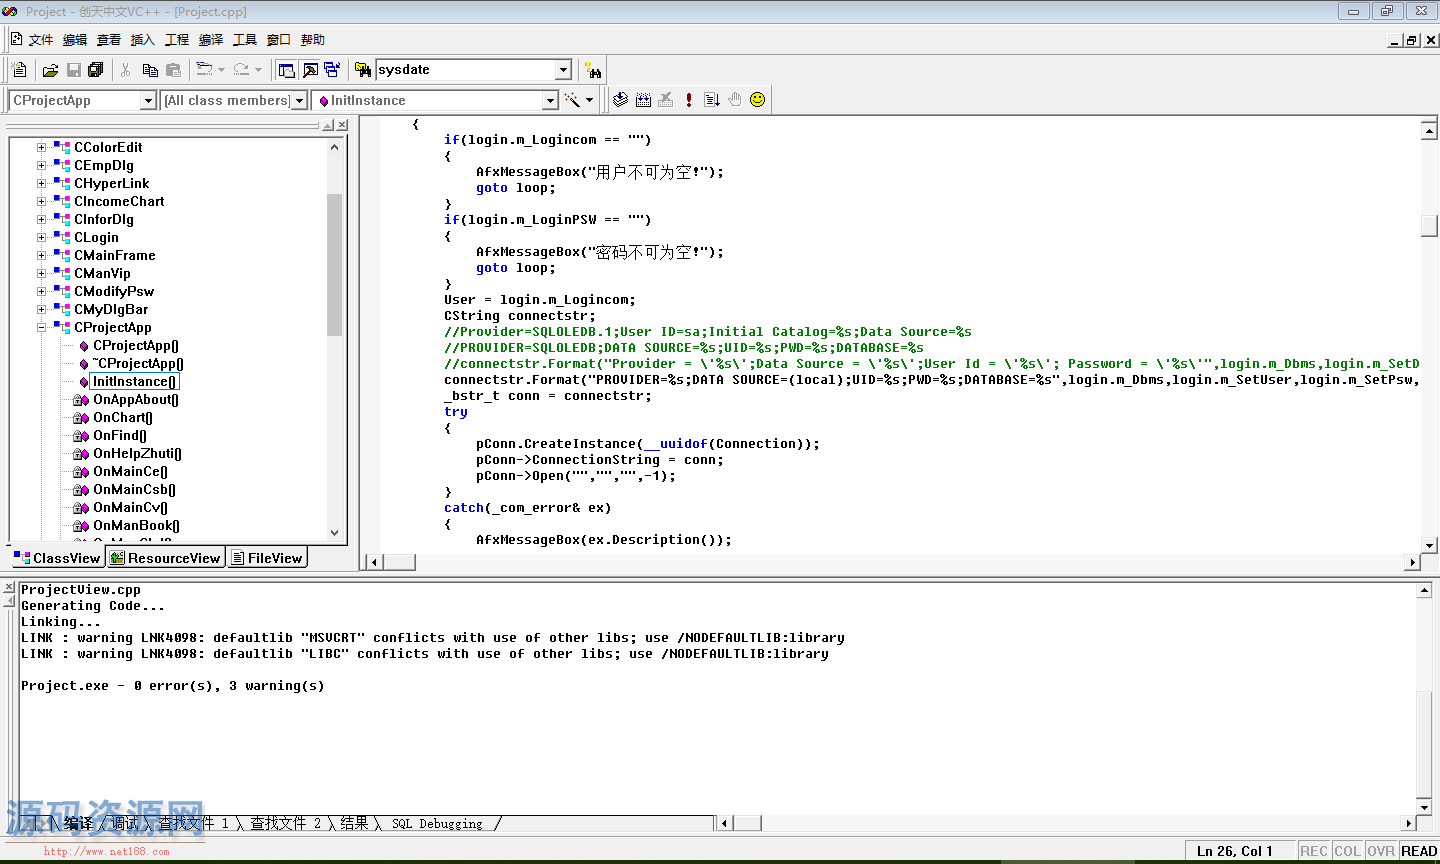Click the Build project icon
The width and height of the screenshot is (1440, 864).
pos(643,100)
